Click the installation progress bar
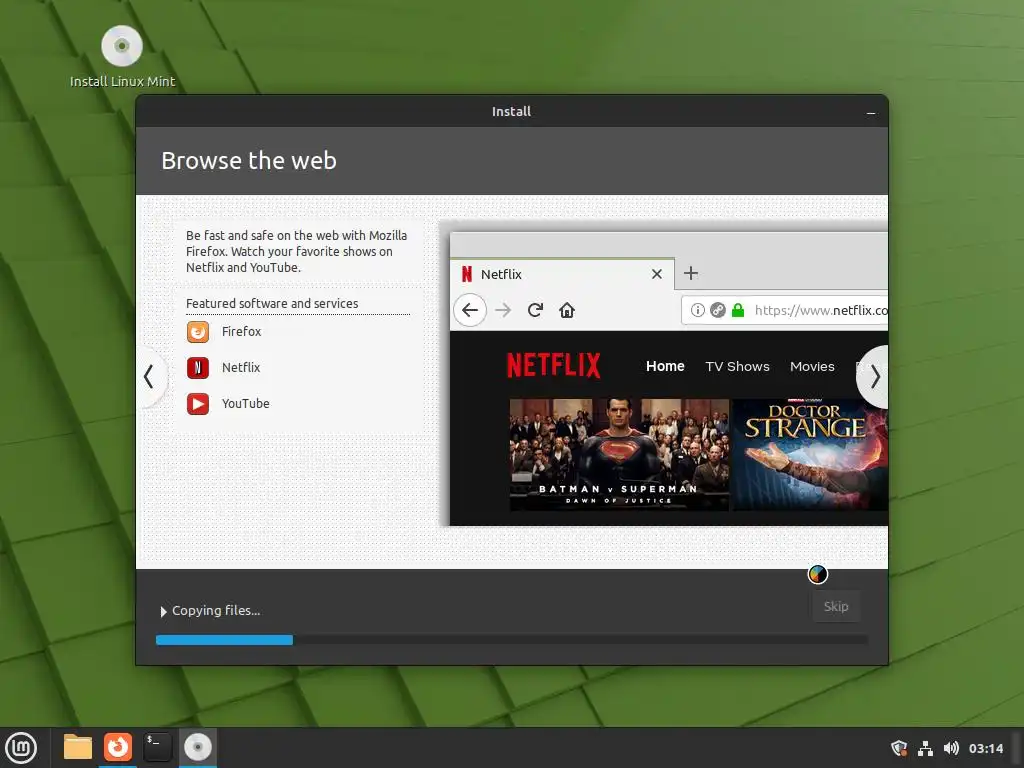The width and height of the screenshot is (1024, 768). (512, 640)
